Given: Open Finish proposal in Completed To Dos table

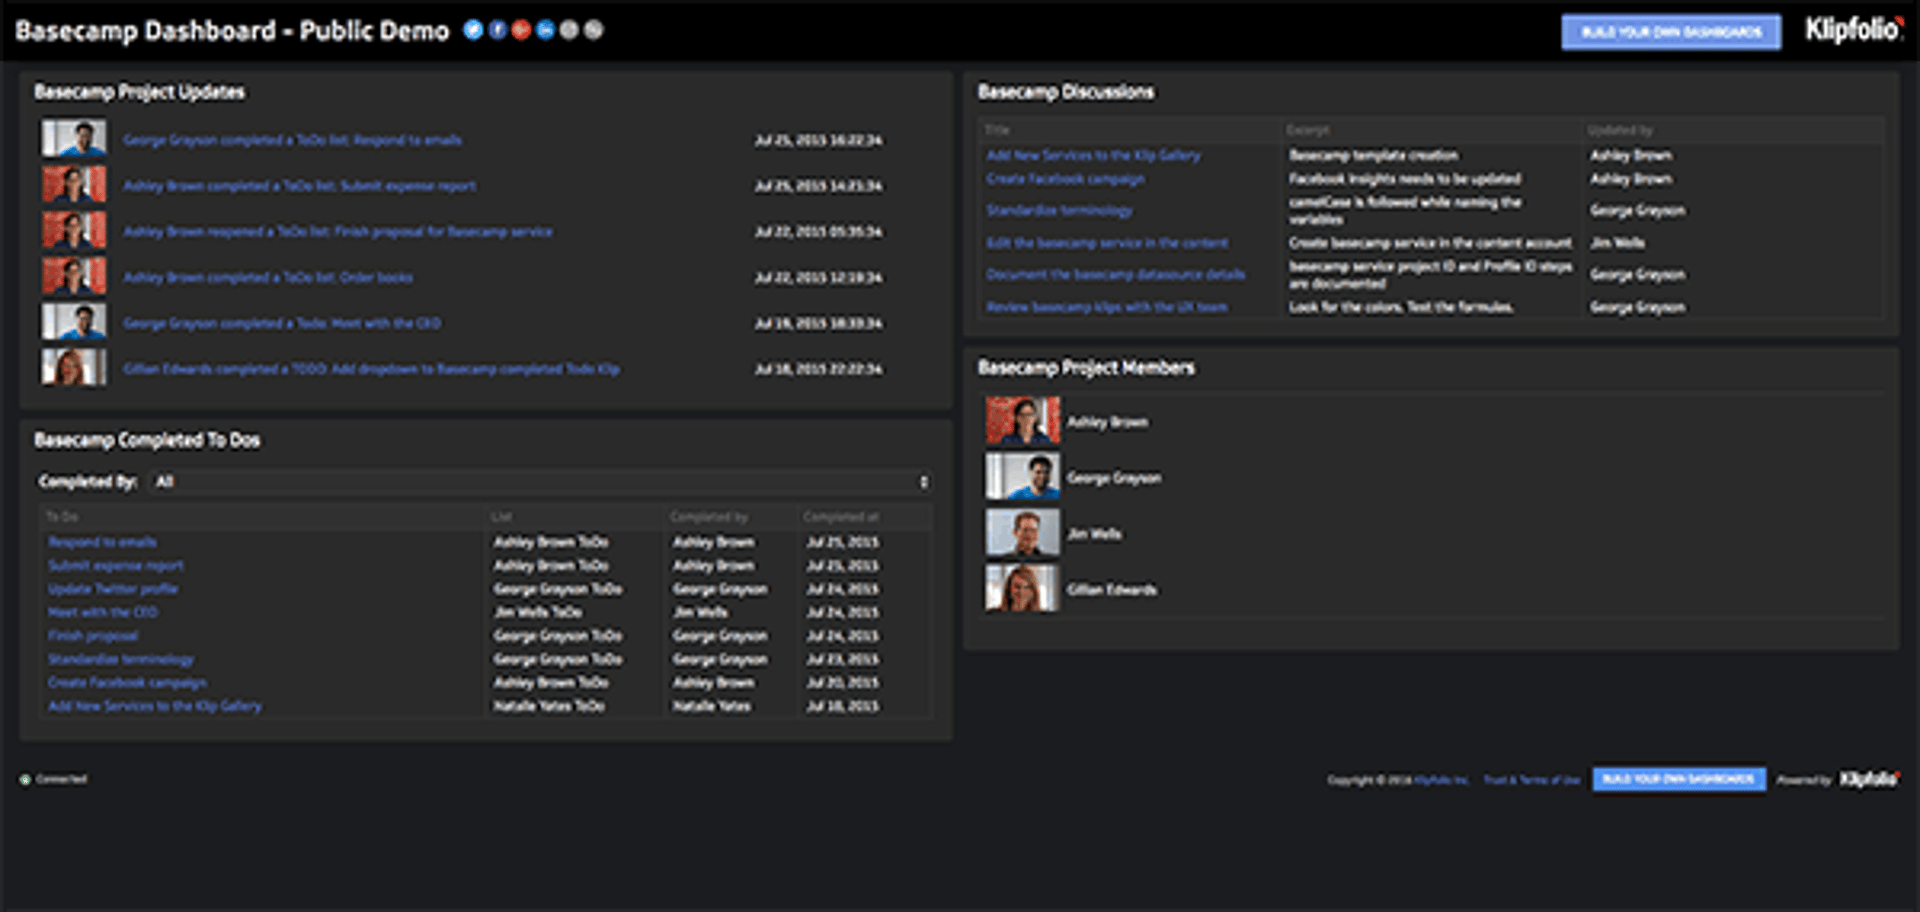Looking at the screenshot, I should click(x=93, y=636).
